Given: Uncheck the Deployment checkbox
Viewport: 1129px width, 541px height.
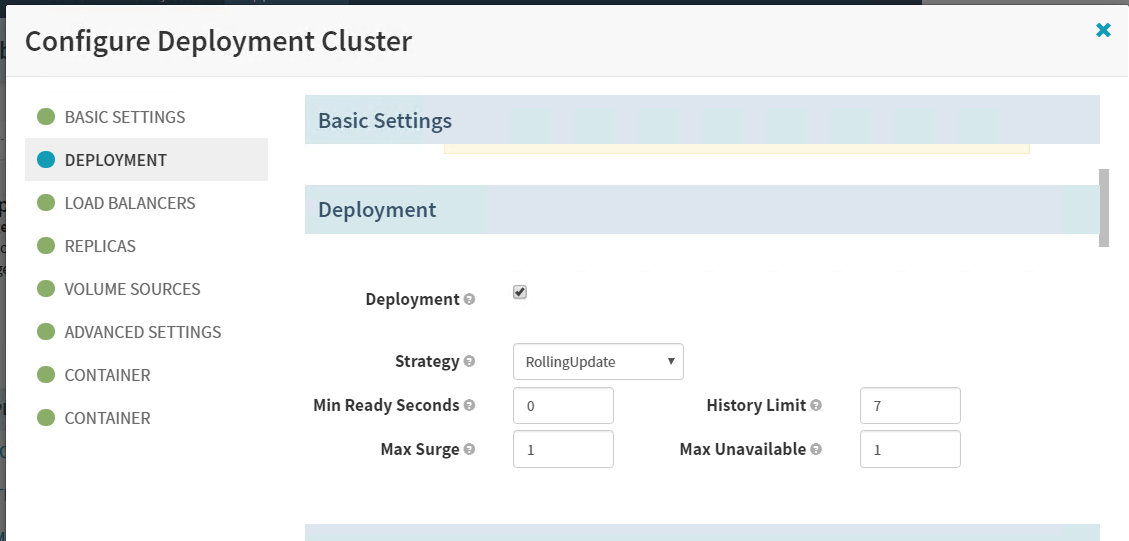Looking at the screenshot, I should pos(520,292).
